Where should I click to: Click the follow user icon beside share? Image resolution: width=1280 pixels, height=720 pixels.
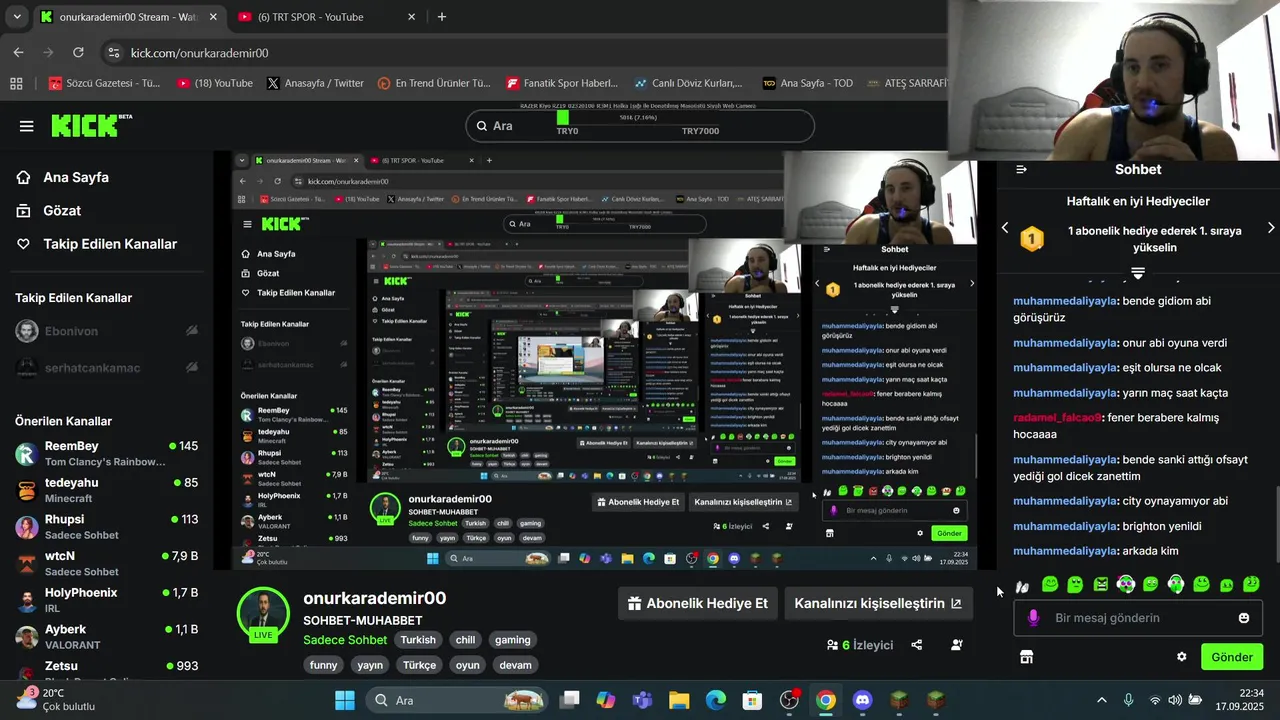[957, 645]
